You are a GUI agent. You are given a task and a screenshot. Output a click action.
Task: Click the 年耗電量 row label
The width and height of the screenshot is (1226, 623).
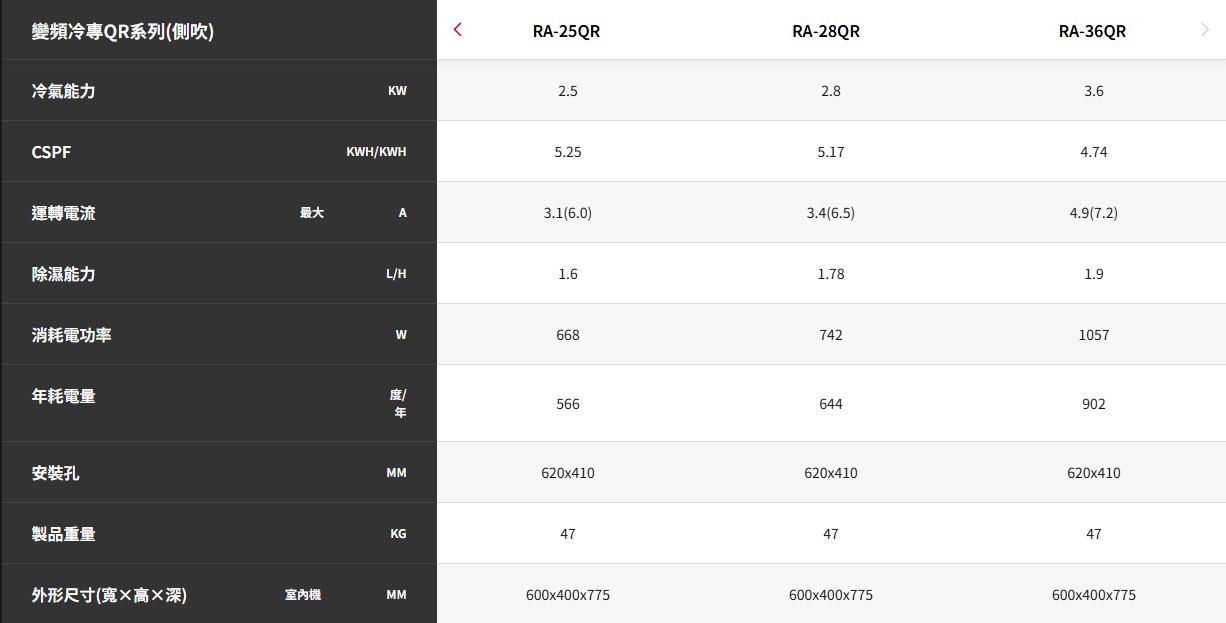pos(64,396)
